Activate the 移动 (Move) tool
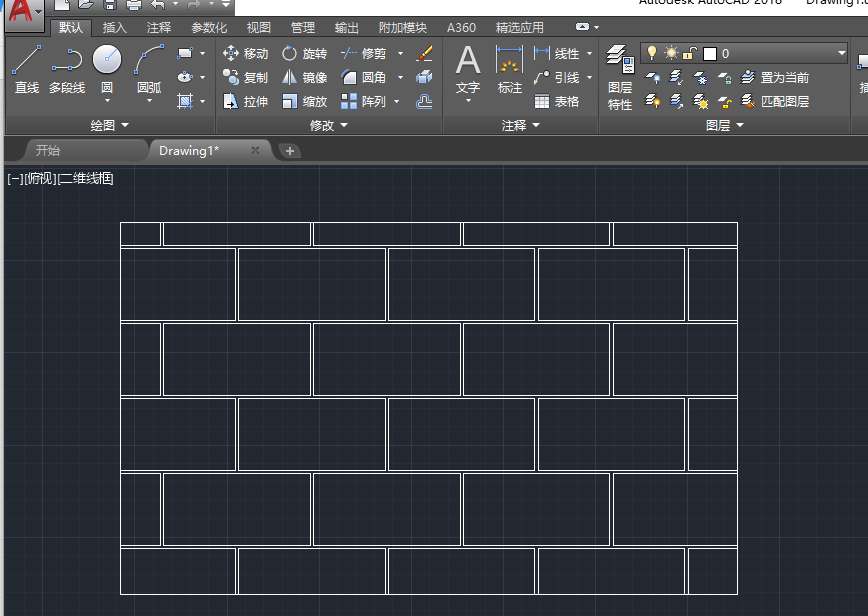The width and height of the screenshot is (868, 616). (x=245, y=53)
